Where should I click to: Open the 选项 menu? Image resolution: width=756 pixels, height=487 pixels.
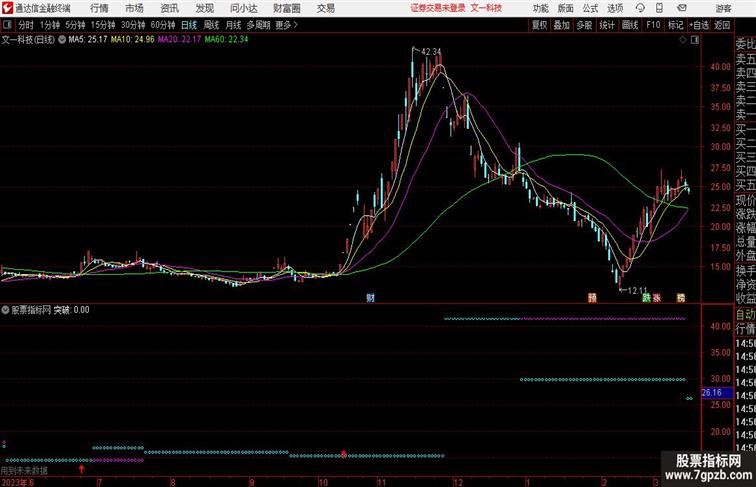coord(615,8)
